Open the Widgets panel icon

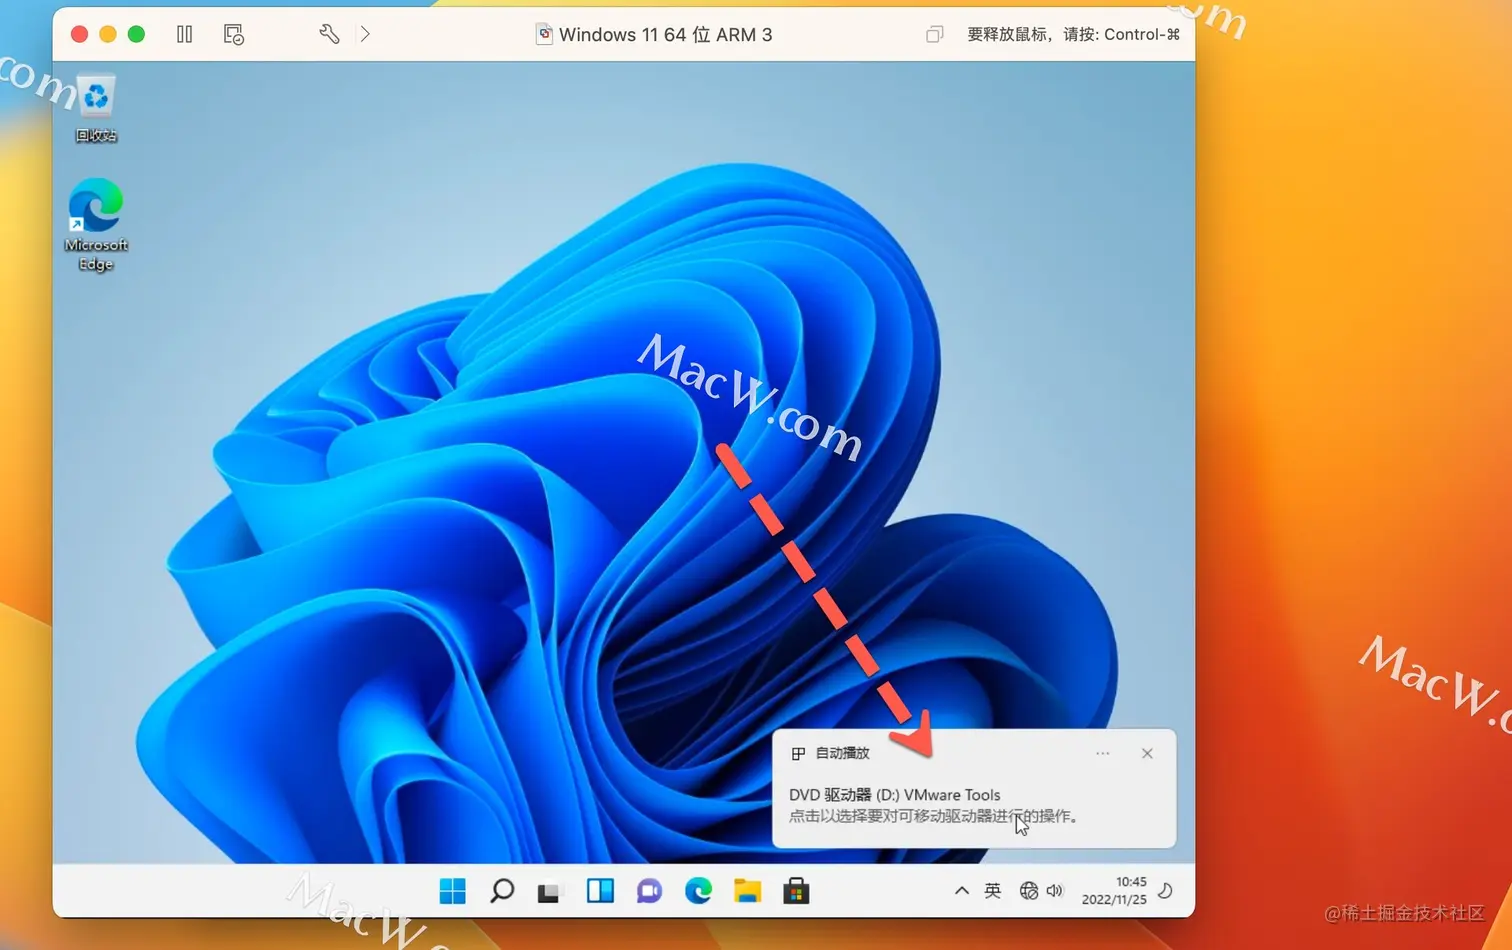[x=600, y=891]
